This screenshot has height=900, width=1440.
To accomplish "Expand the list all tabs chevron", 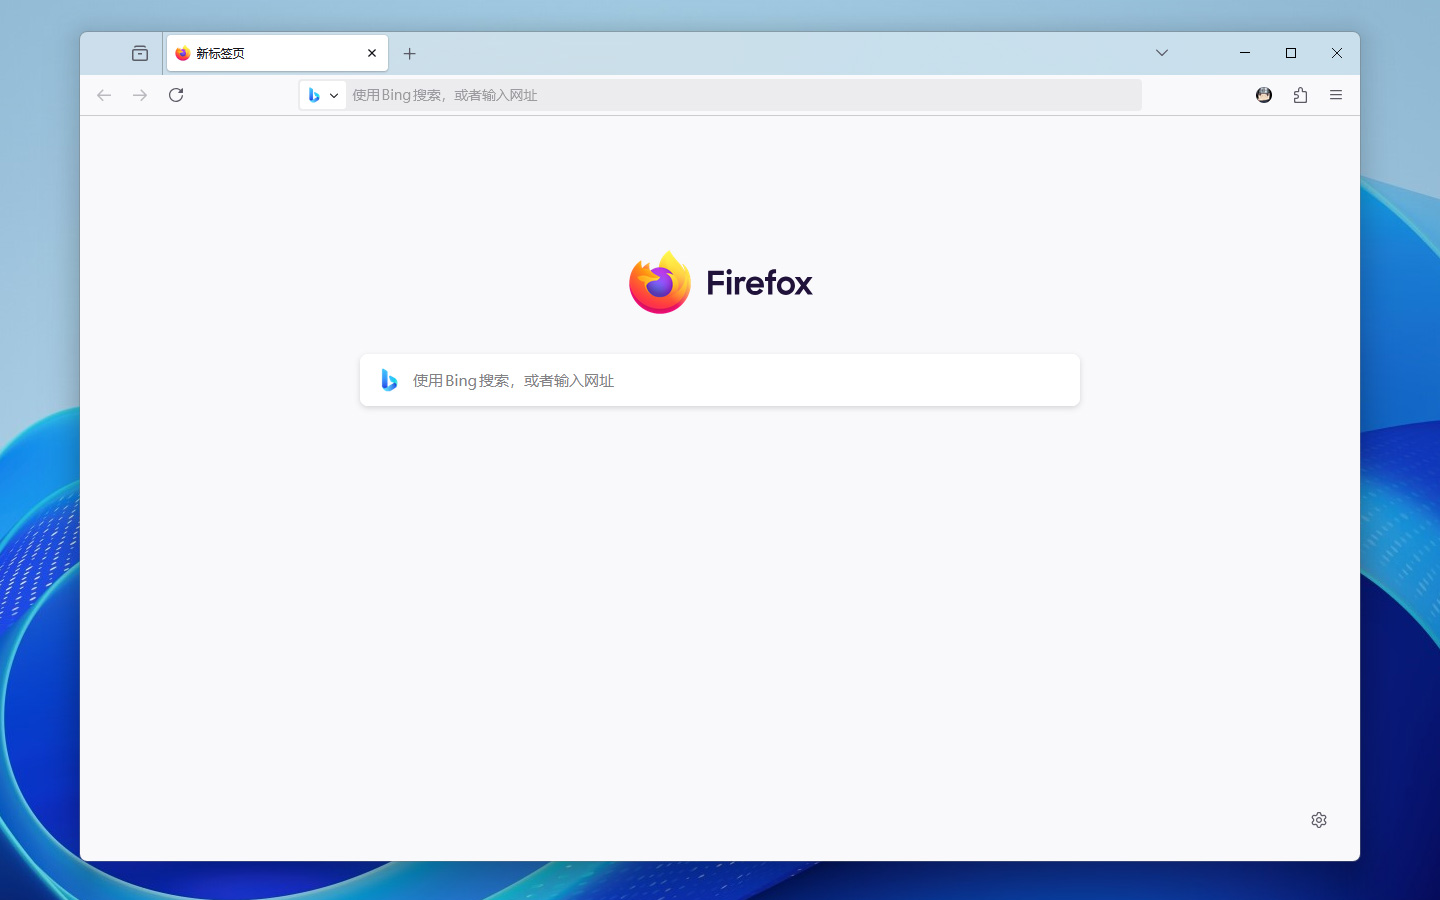I will (1162, 53).
